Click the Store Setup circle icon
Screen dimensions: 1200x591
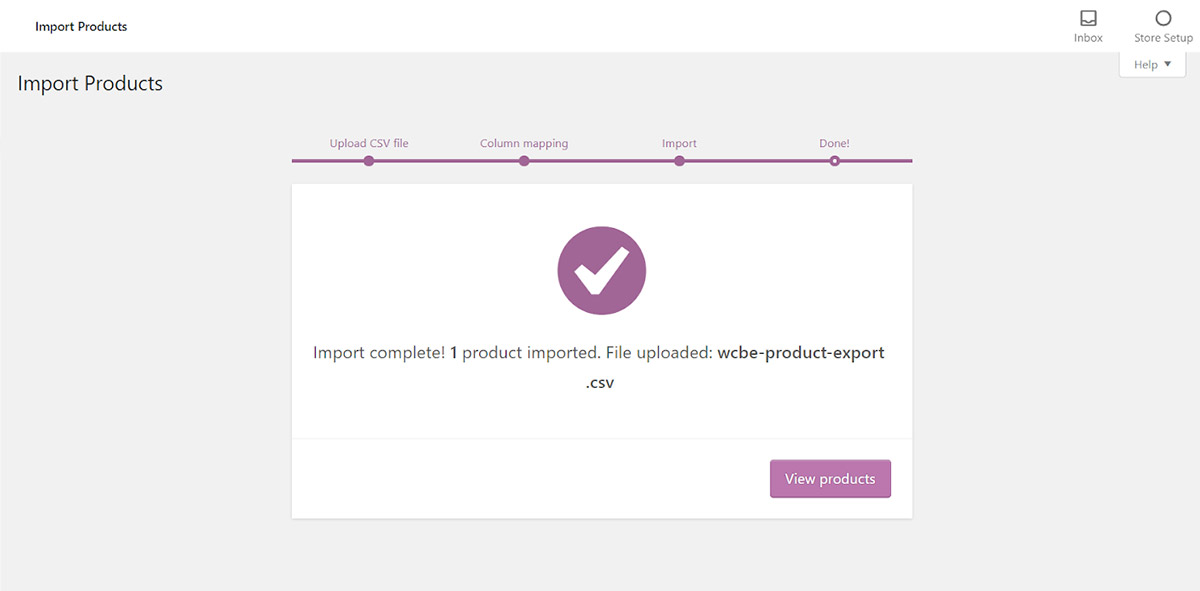(x=1163, y=18)
